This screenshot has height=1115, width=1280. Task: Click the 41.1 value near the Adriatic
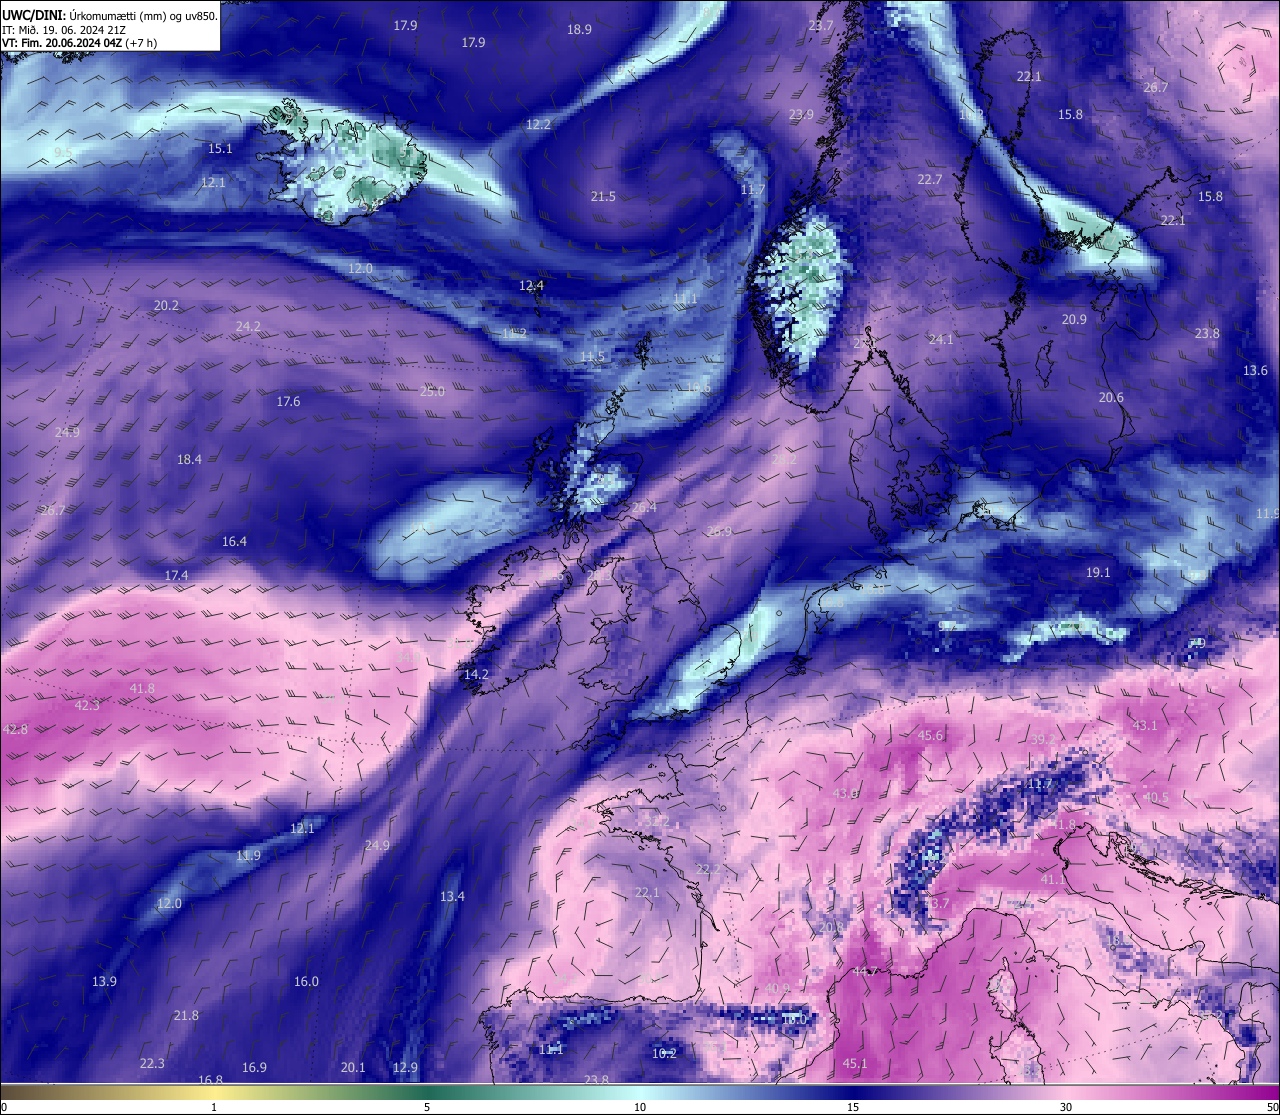coord(1053,880)
